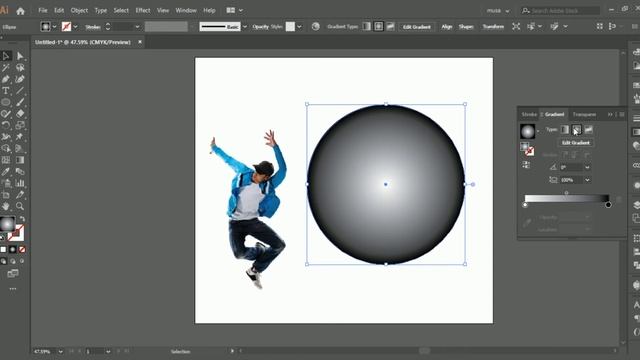The height and width of the screenshot is (360, 640).
Task: Select the Pen tool
Action: click(x=6, y=79)
